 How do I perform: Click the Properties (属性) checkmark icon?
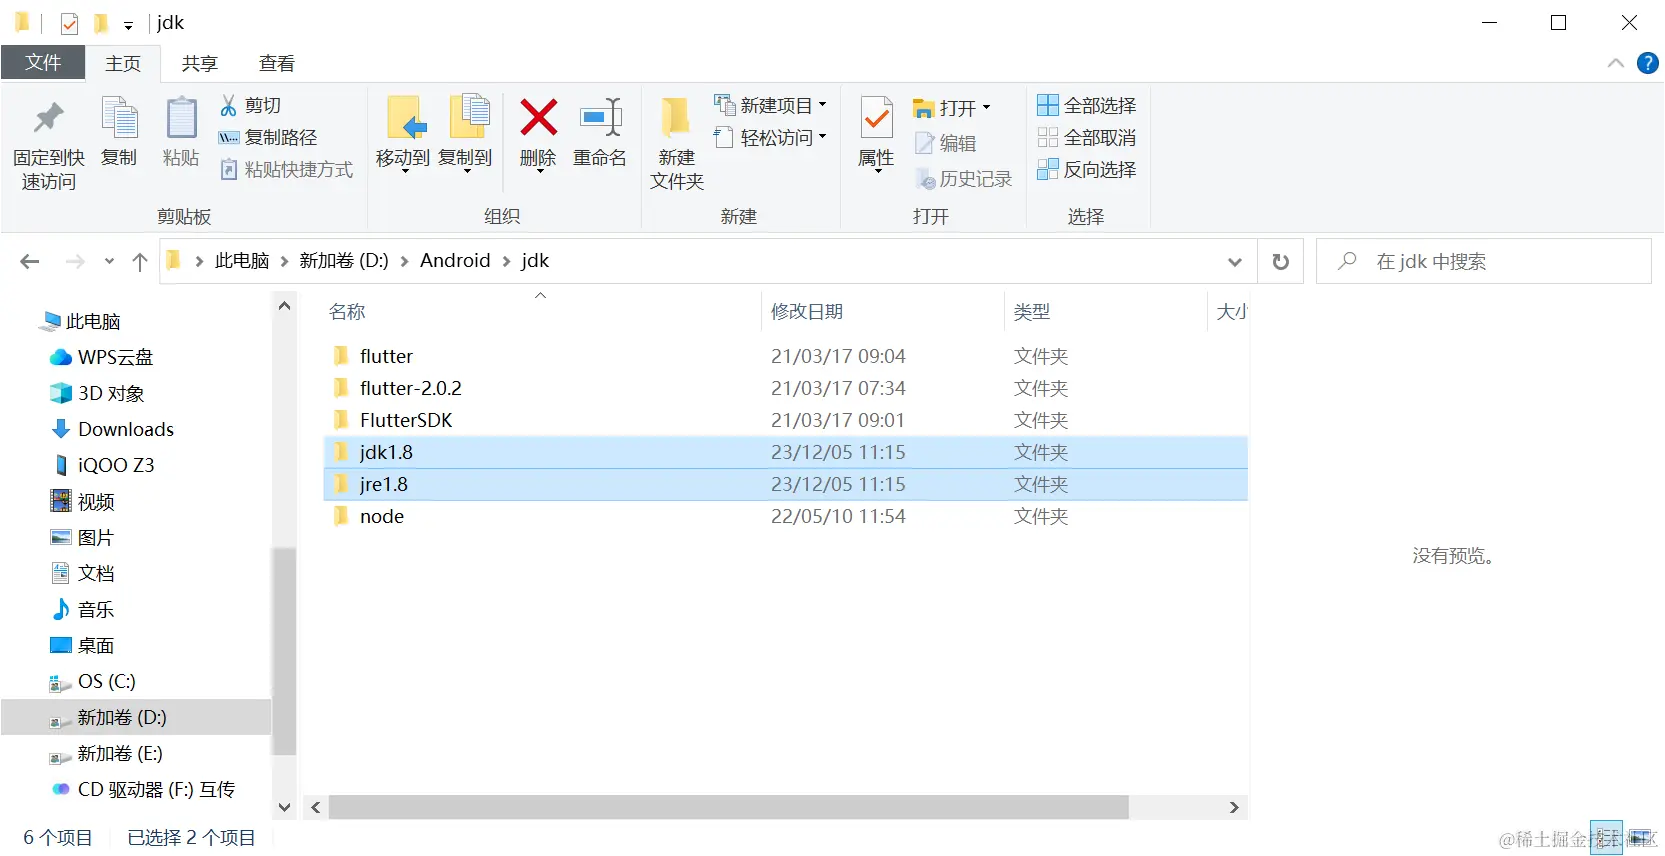pyautogui.click(x=876, y=119)
